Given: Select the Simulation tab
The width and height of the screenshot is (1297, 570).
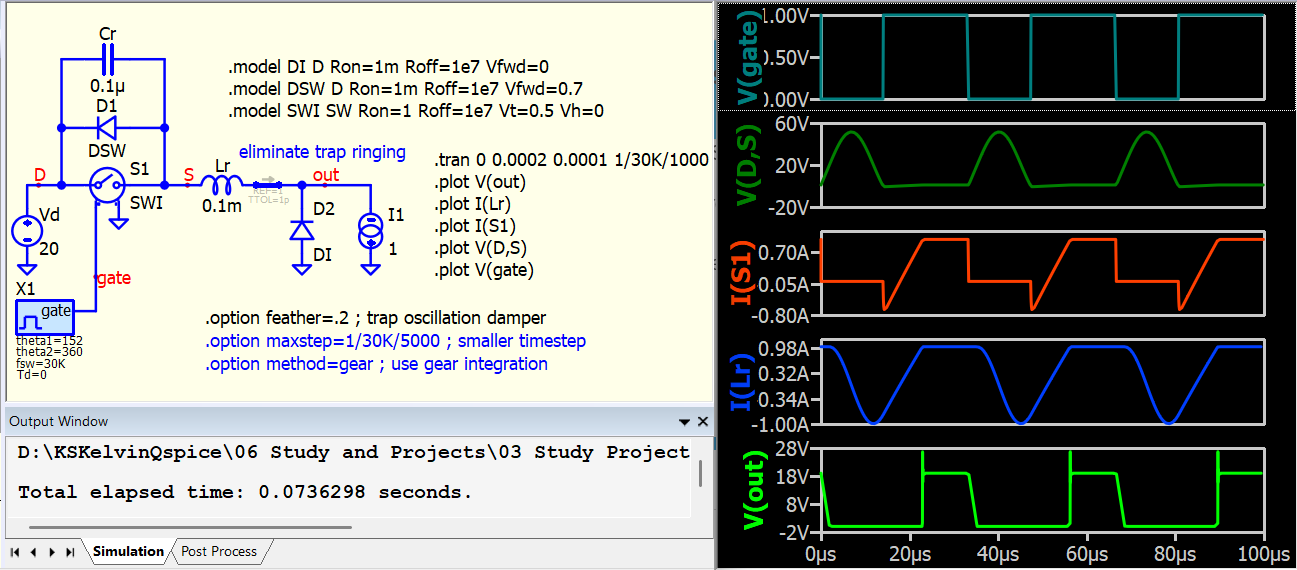Looking at the screenshot, I should pyautogui.click(x=128, y=551).
